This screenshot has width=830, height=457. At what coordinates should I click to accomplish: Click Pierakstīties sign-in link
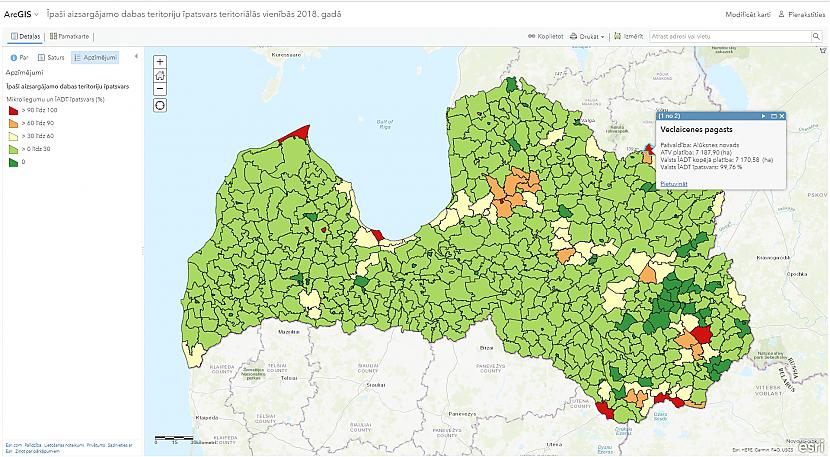[x=801, y=15]
